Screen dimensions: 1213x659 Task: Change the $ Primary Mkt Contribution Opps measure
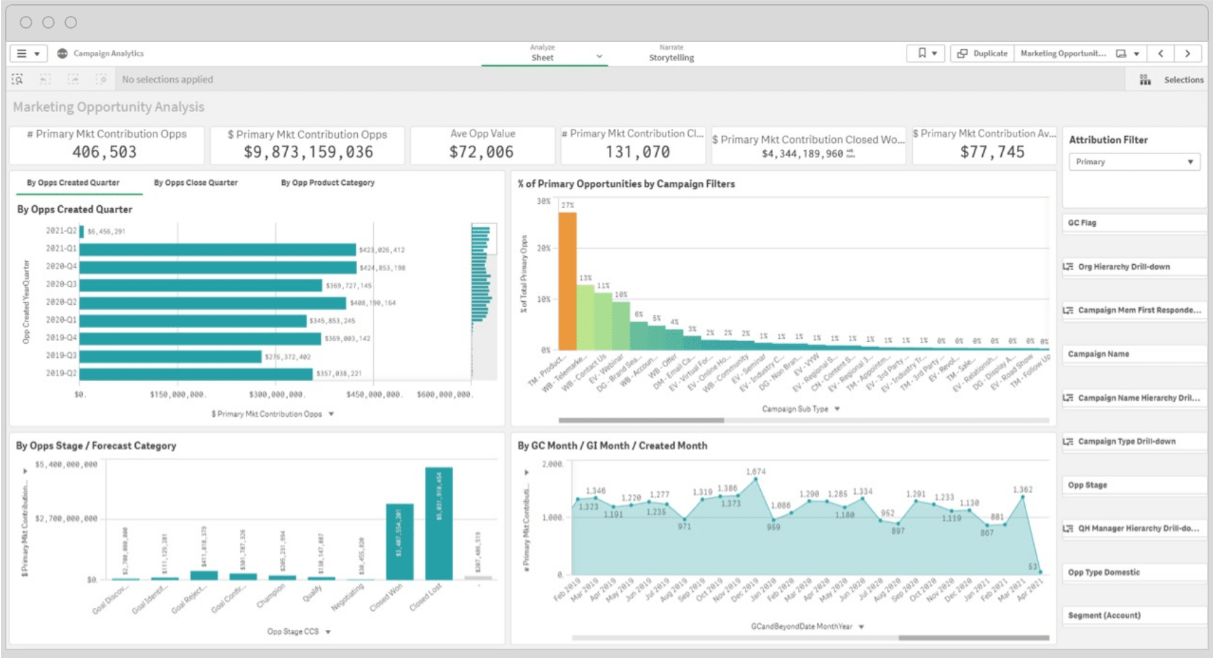273,413
